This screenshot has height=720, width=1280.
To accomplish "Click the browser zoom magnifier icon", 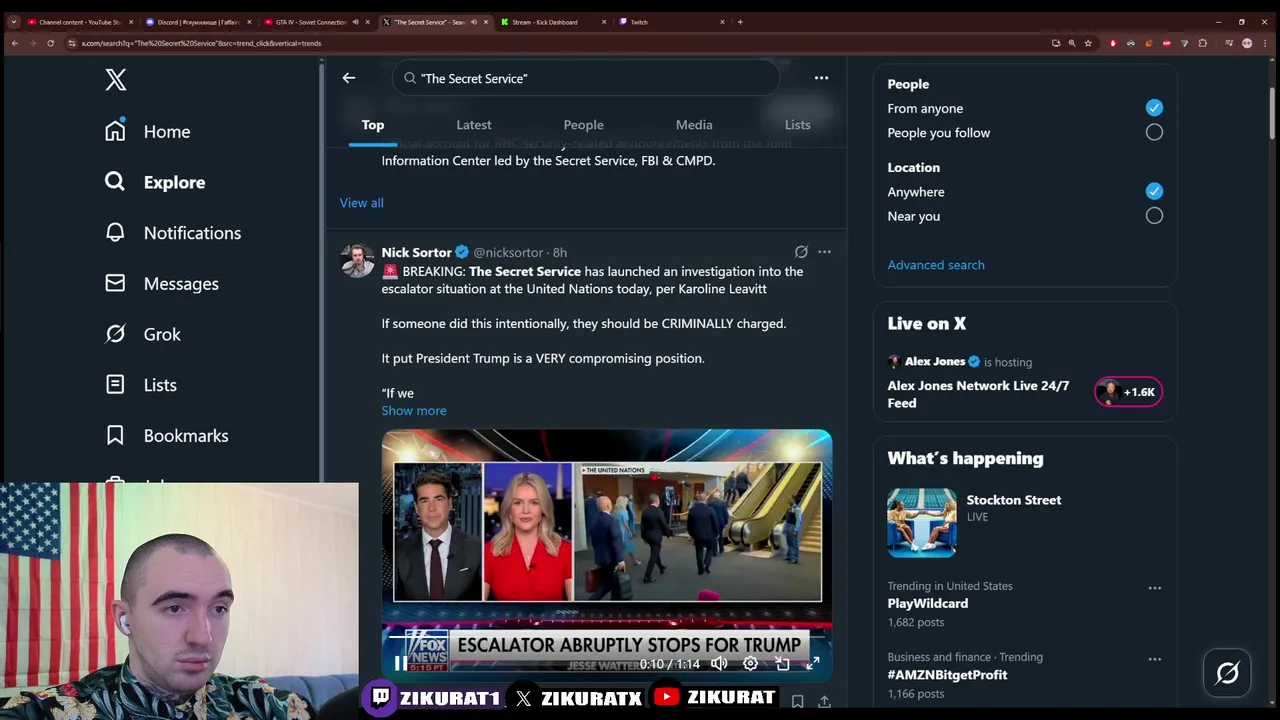I will [x=1072, y=43].
